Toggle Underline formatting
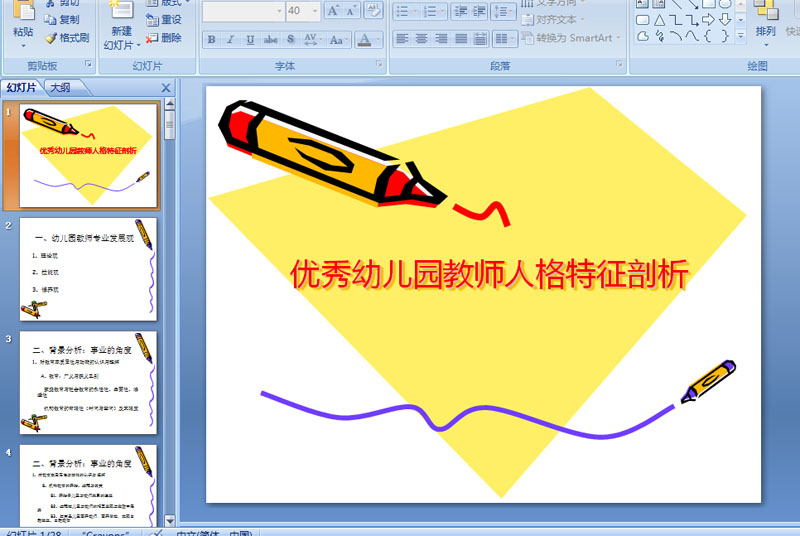Screen dimensions: 800x536 [x=250, y=40]
